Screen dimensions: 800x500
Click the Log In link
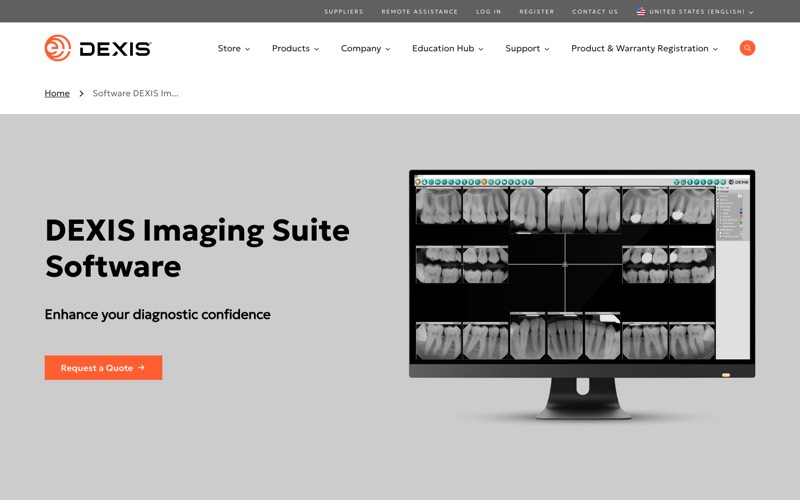488,11
